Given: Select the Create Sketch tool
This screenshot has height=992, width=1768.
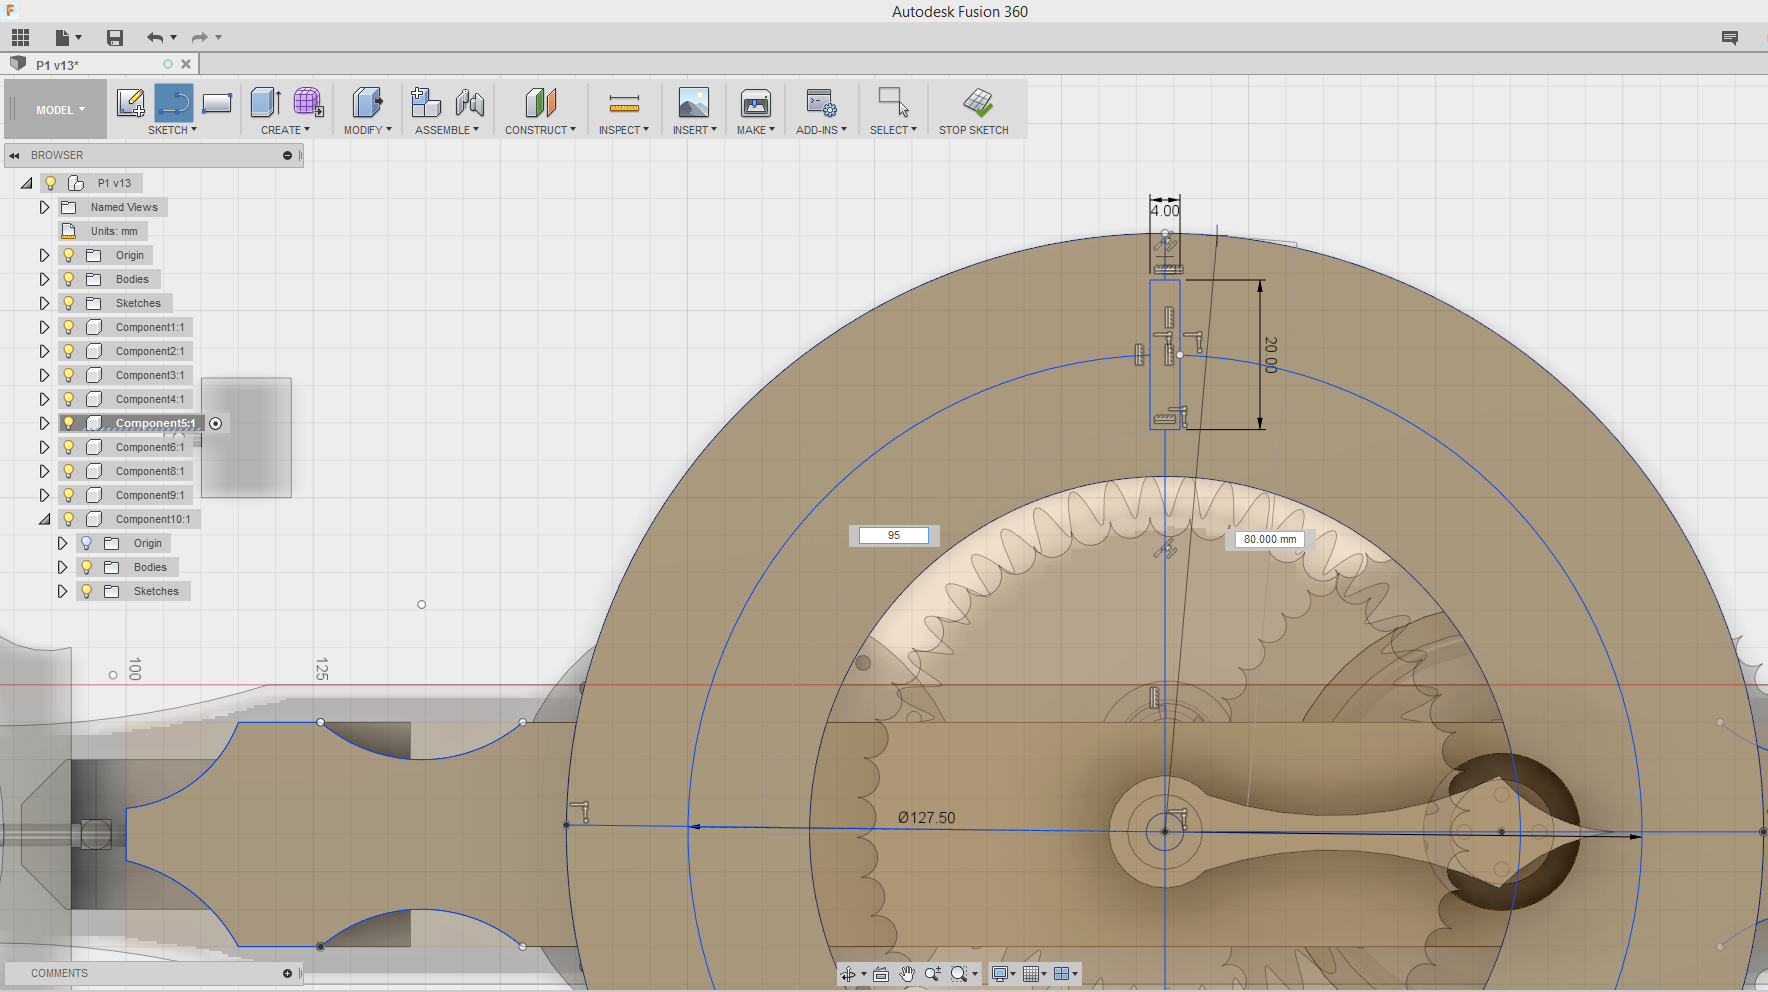Looking at the screenshot, I should (x=131, y=102).
